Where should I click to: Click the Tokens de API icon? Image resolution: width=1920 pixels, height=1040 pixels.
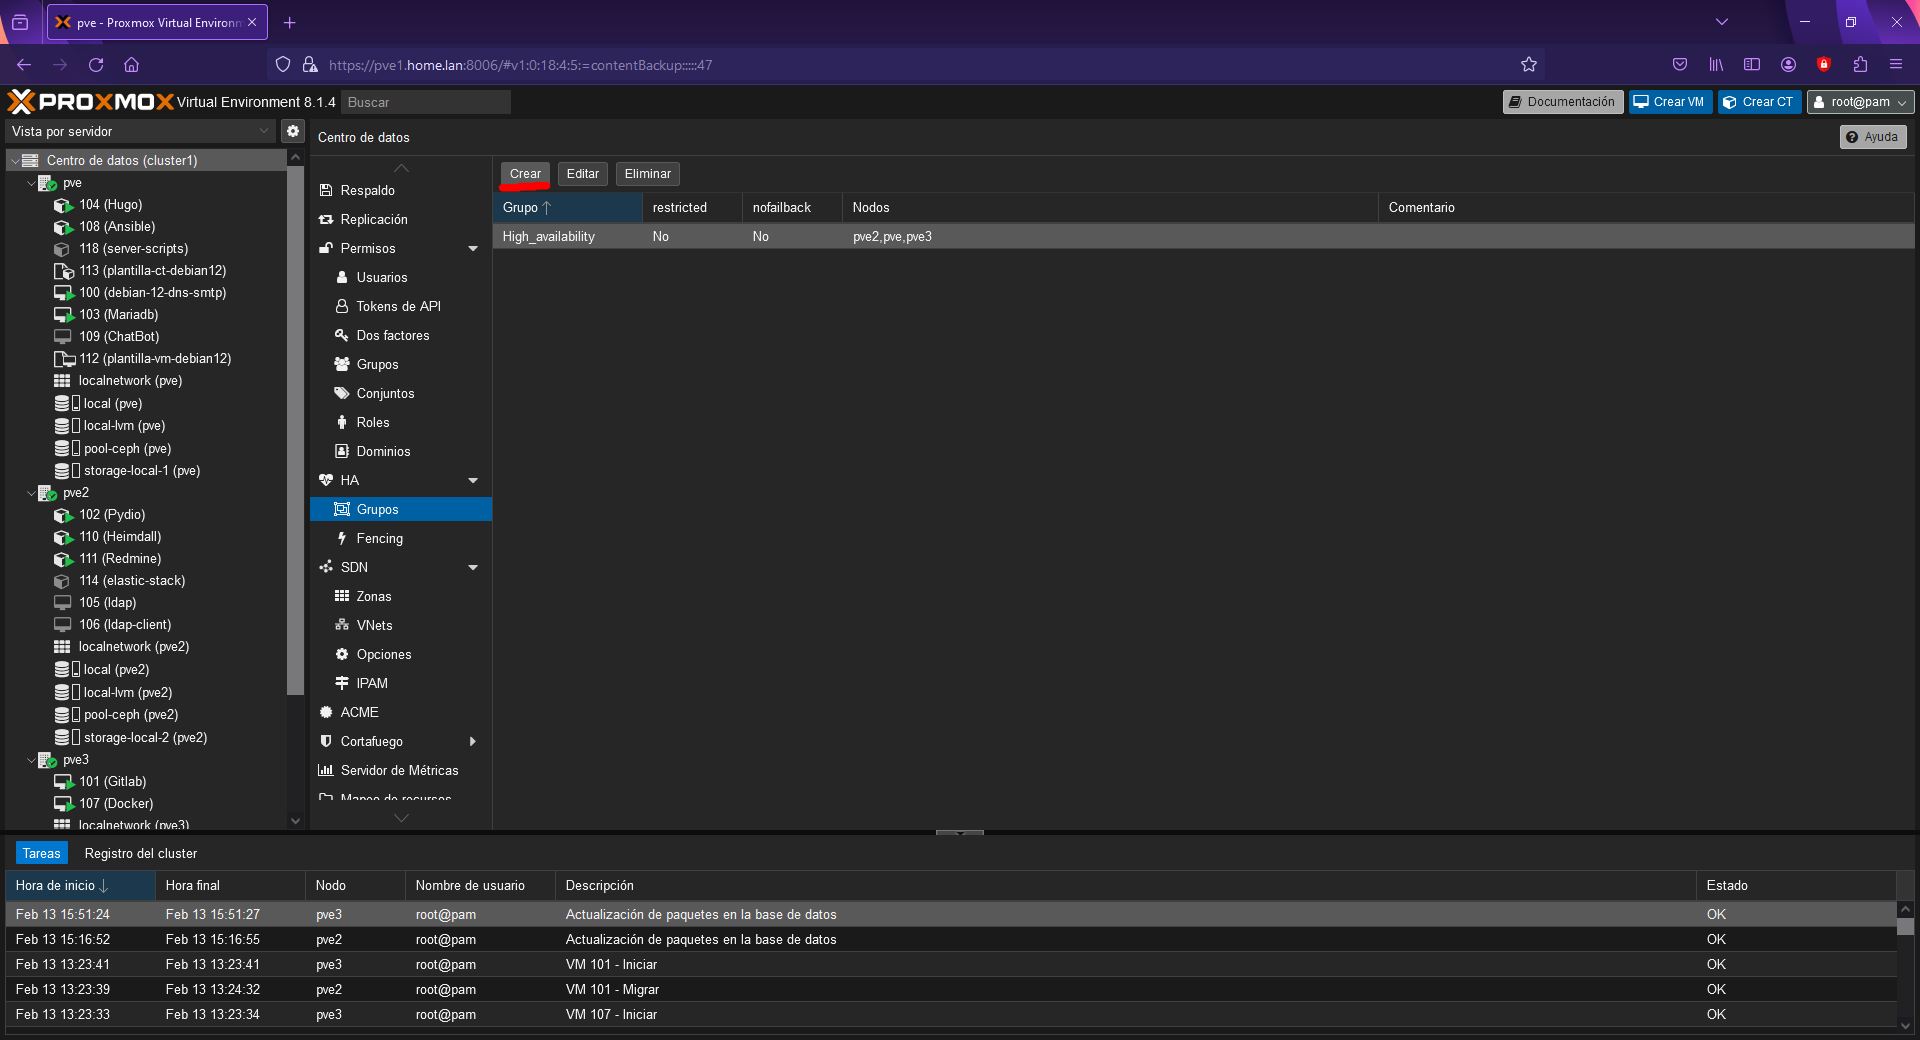(342, 306)
